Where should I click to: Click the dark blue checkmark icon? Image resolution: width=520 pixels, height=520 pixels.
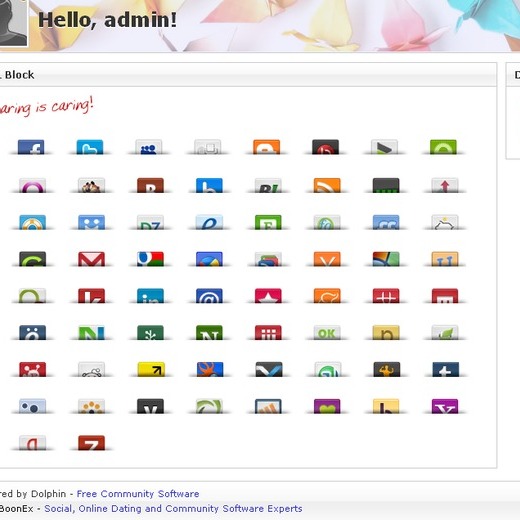269,370
